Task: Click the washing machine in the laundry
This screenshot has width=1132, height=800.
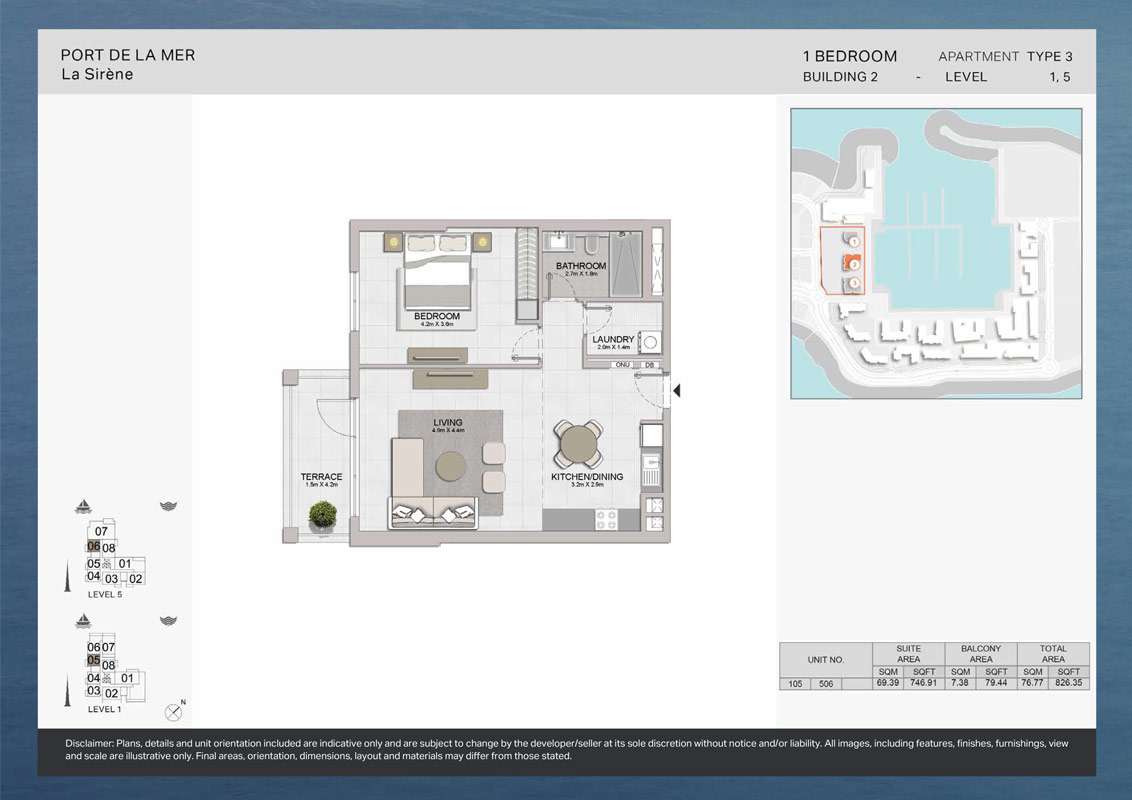Action: 651,343
